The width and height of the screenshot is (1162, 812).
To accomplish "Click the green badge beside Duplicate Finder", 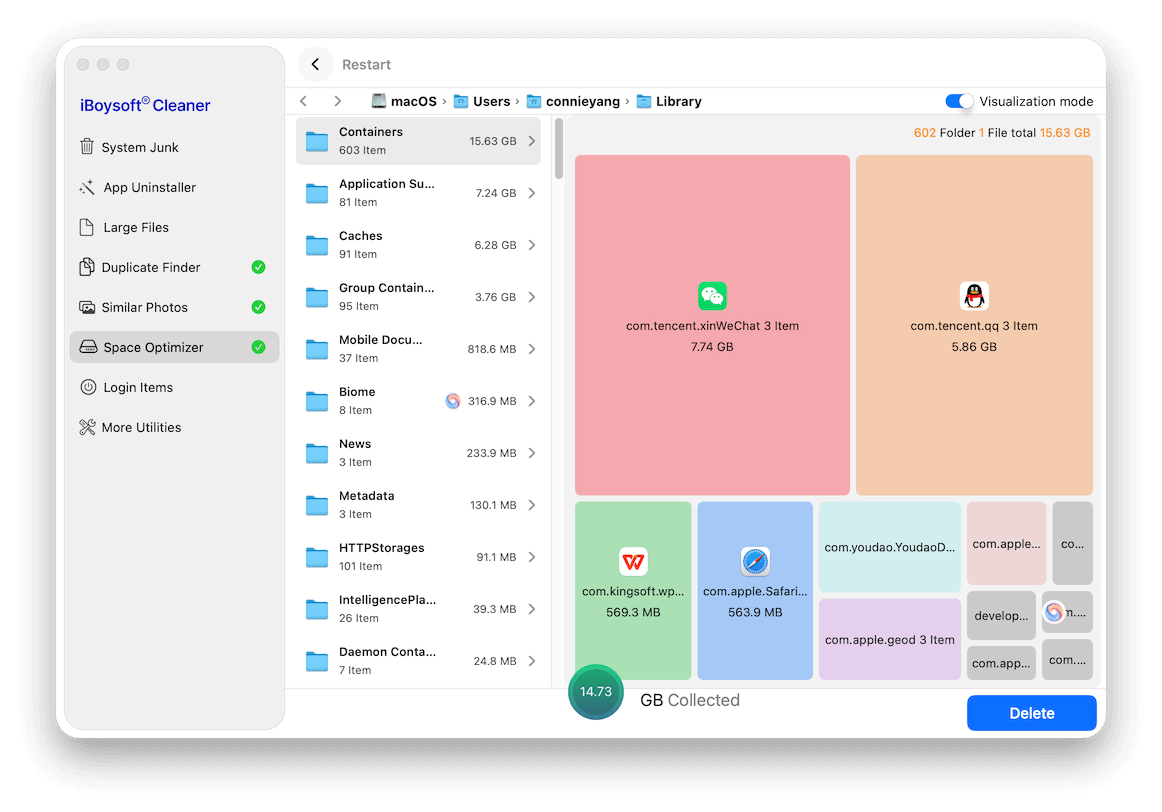I will click(x=258, y=267).
